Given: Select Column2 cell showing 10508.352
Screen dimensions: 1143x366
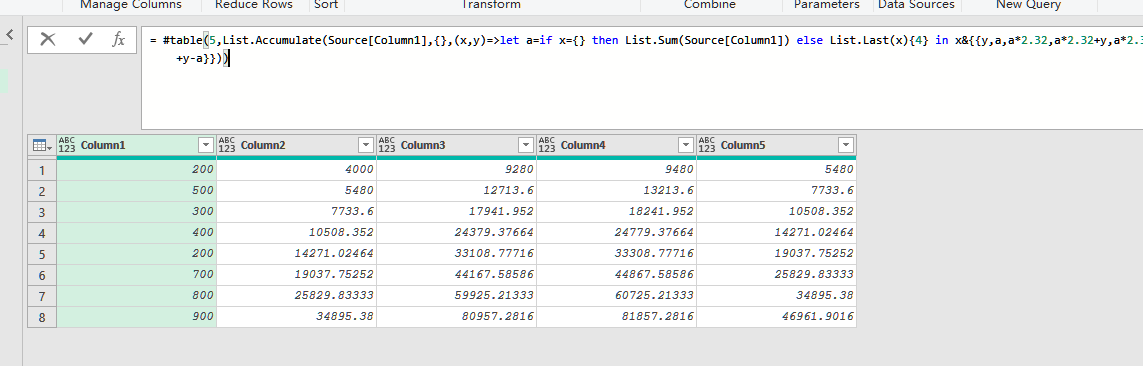Looking at the screenshot, I should tap(297, 233).
